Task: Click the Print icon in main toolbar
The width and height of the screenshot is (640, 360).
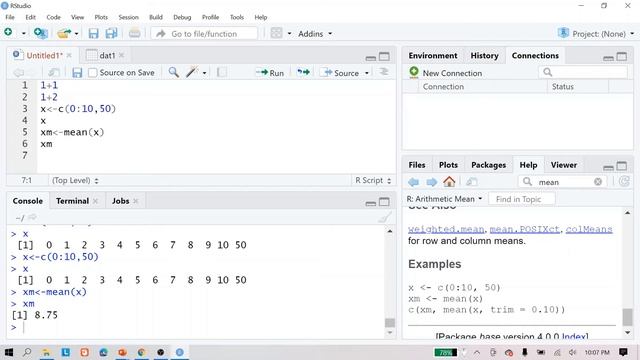Action: (135, 33)
